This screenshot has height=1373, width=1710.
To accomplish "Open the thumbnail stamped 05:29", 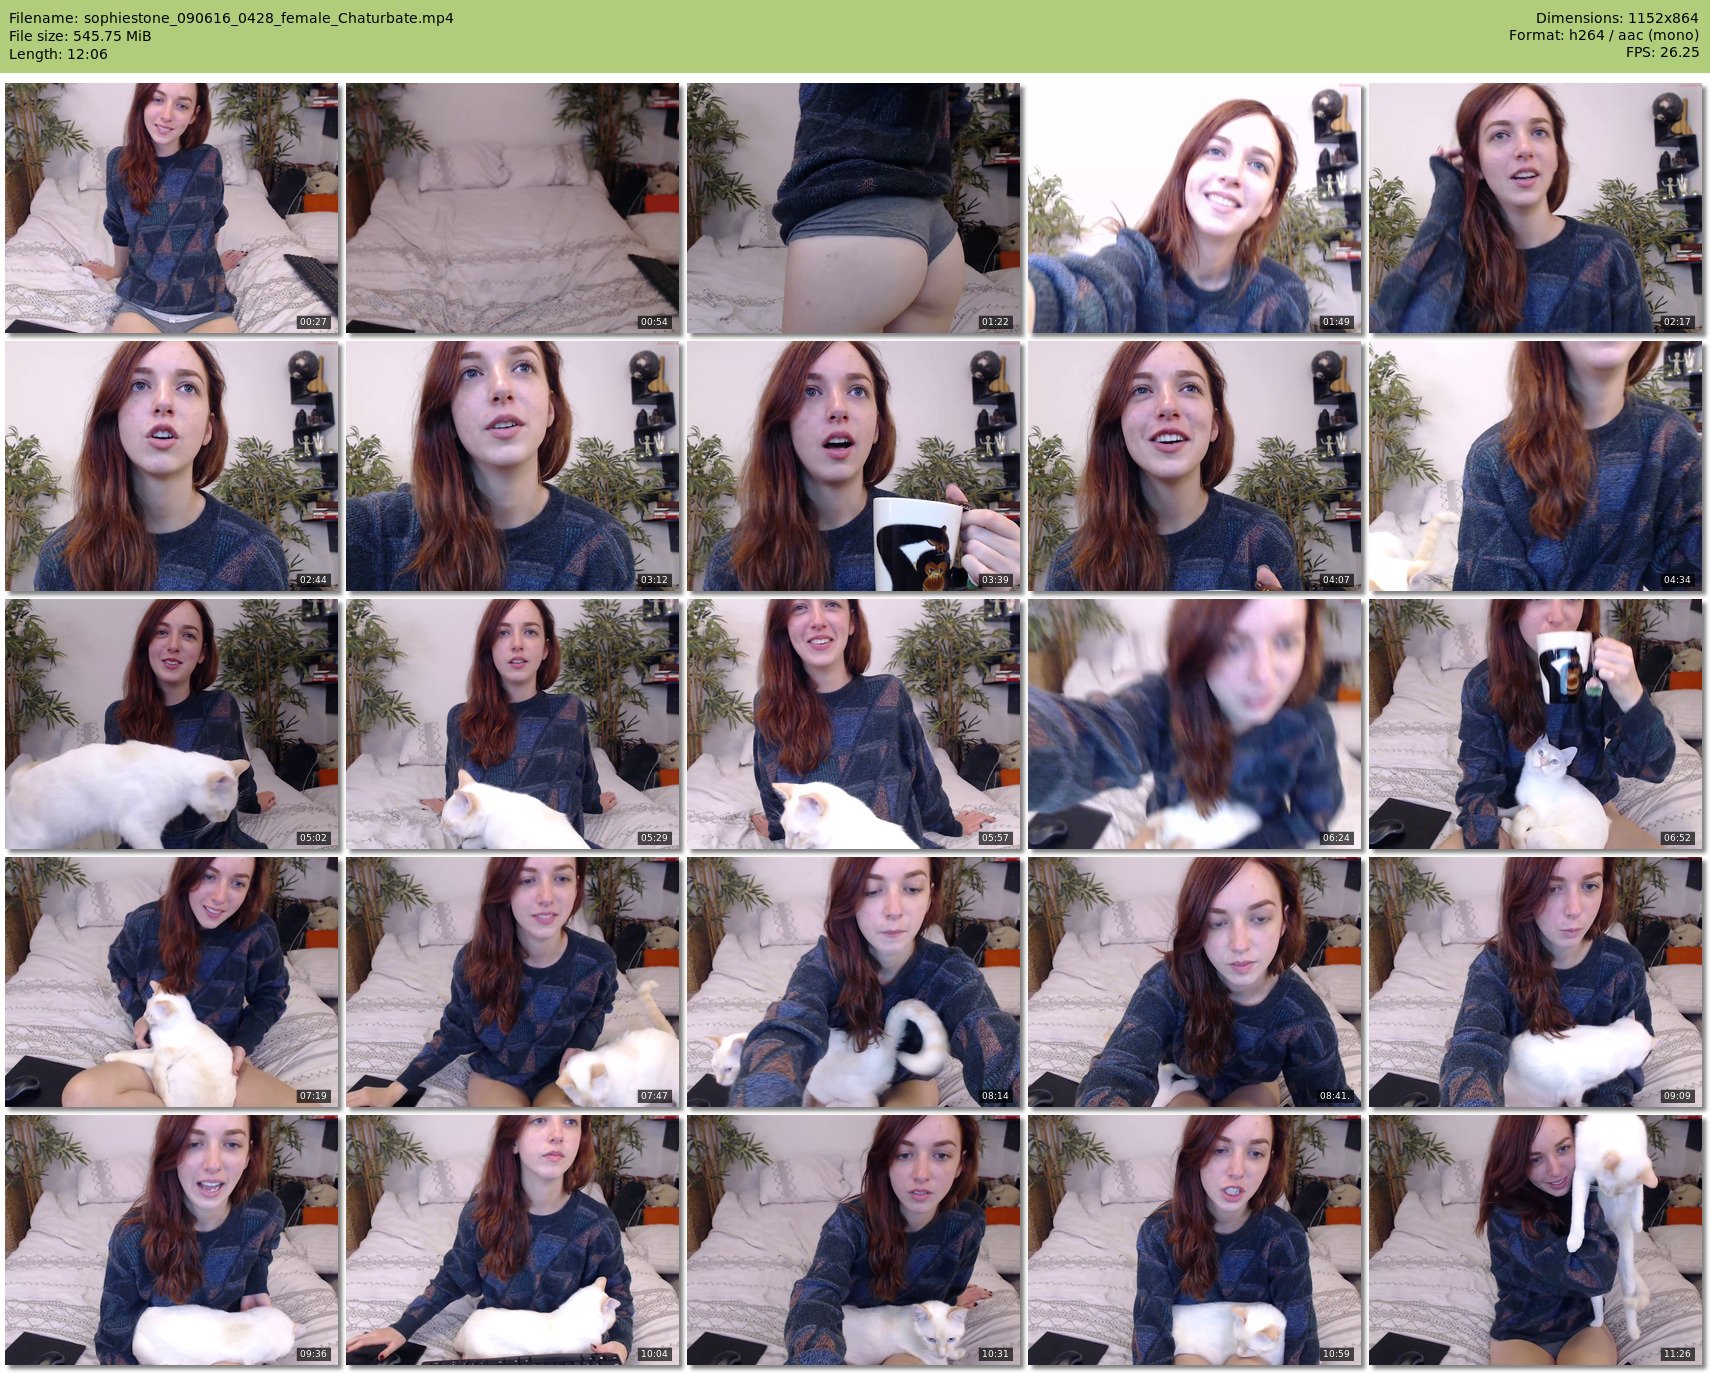I will pyautogui.click(x=513, y=724).
